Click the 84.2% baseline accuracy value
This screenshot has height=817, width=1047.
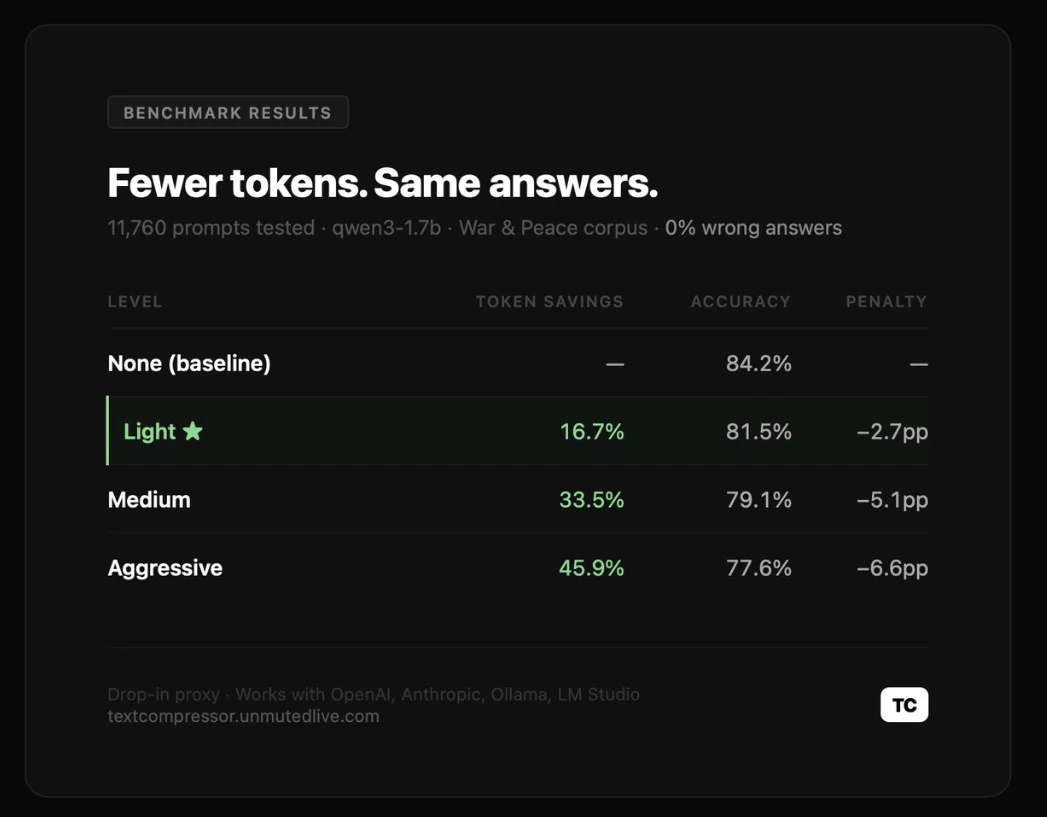coord(759,363)
